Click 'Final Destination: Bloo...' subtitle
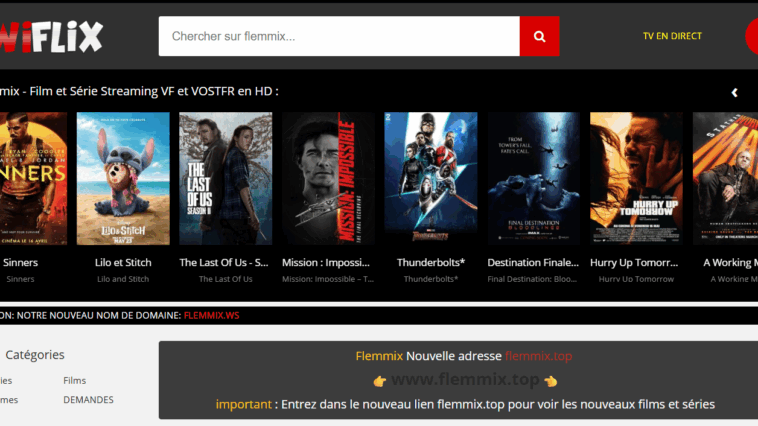This screenshot has width=758, height=426. [x=532, y=279]
